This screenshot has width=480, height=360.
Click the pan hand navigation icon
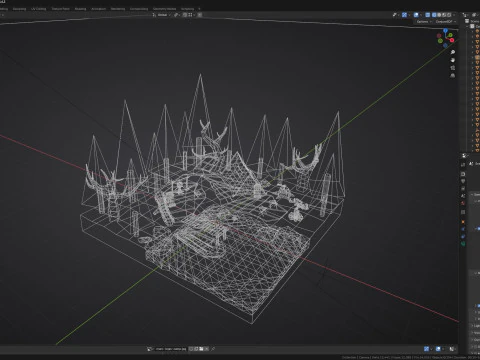pos(453,60)
